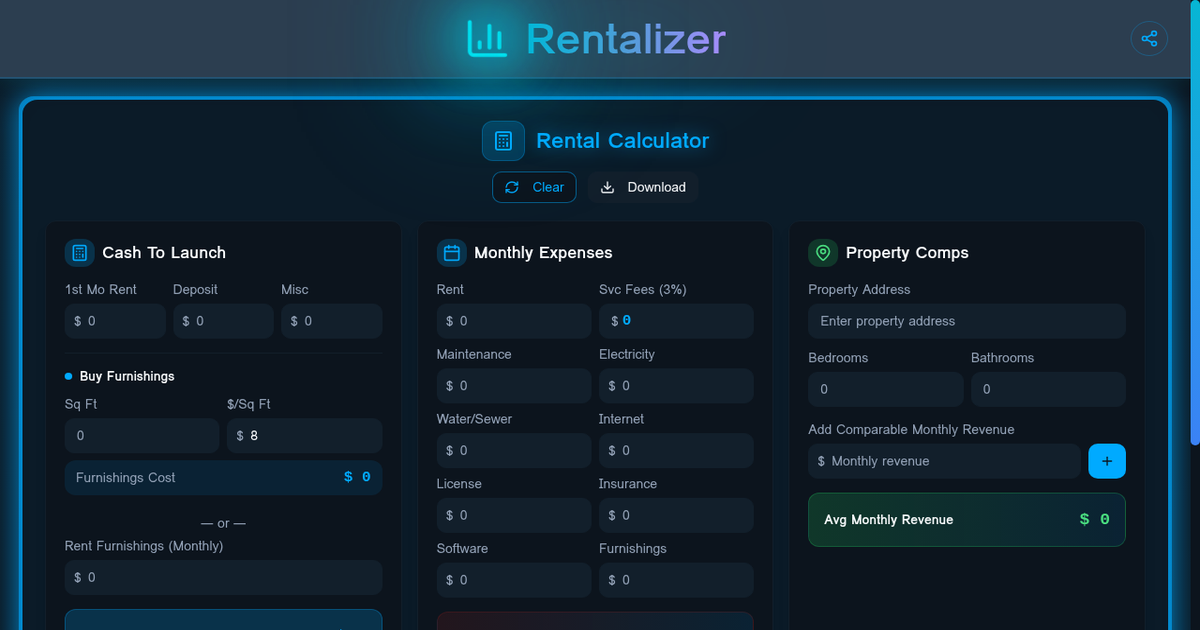1200x630 pixels.
Task: Click the Furnishings Cost total row
Action: (224, 477)
